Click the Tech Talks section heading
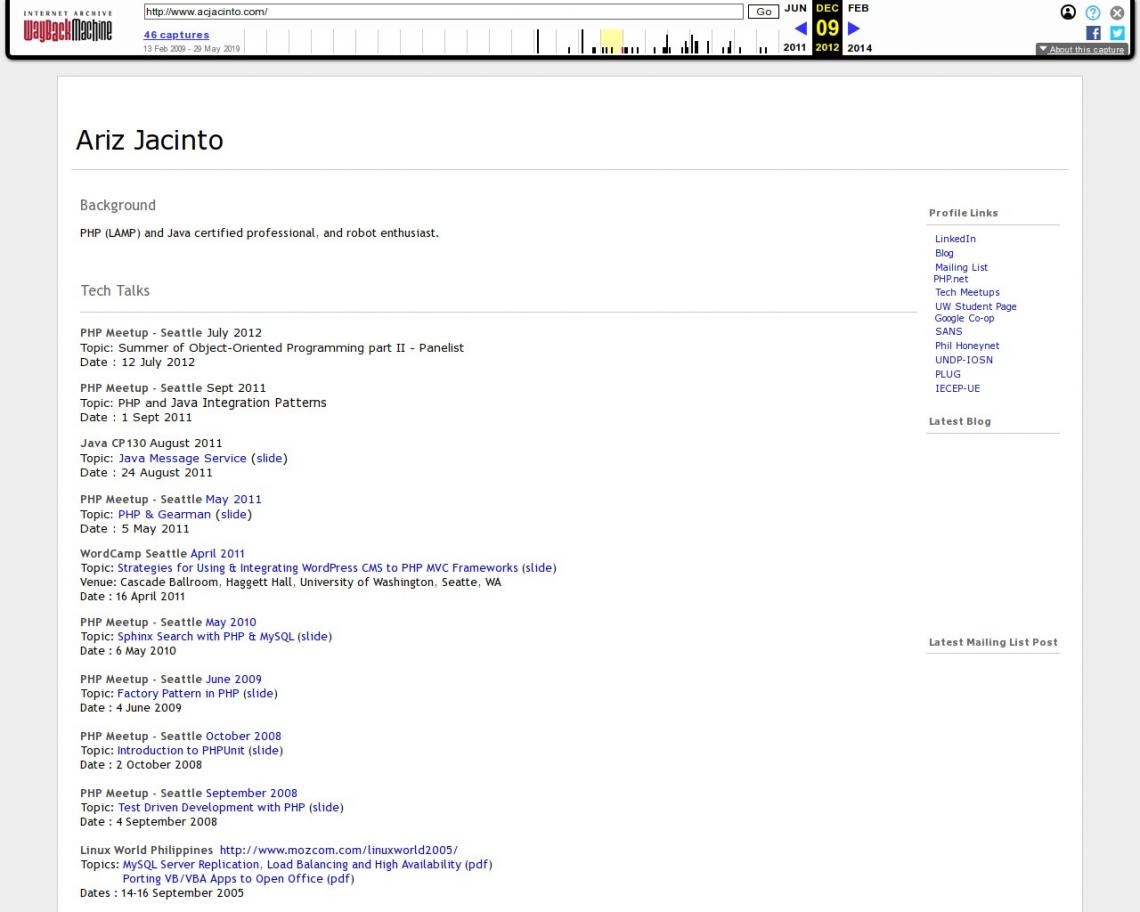This screenshot has width=1140, height=912. tap(115, 291)
